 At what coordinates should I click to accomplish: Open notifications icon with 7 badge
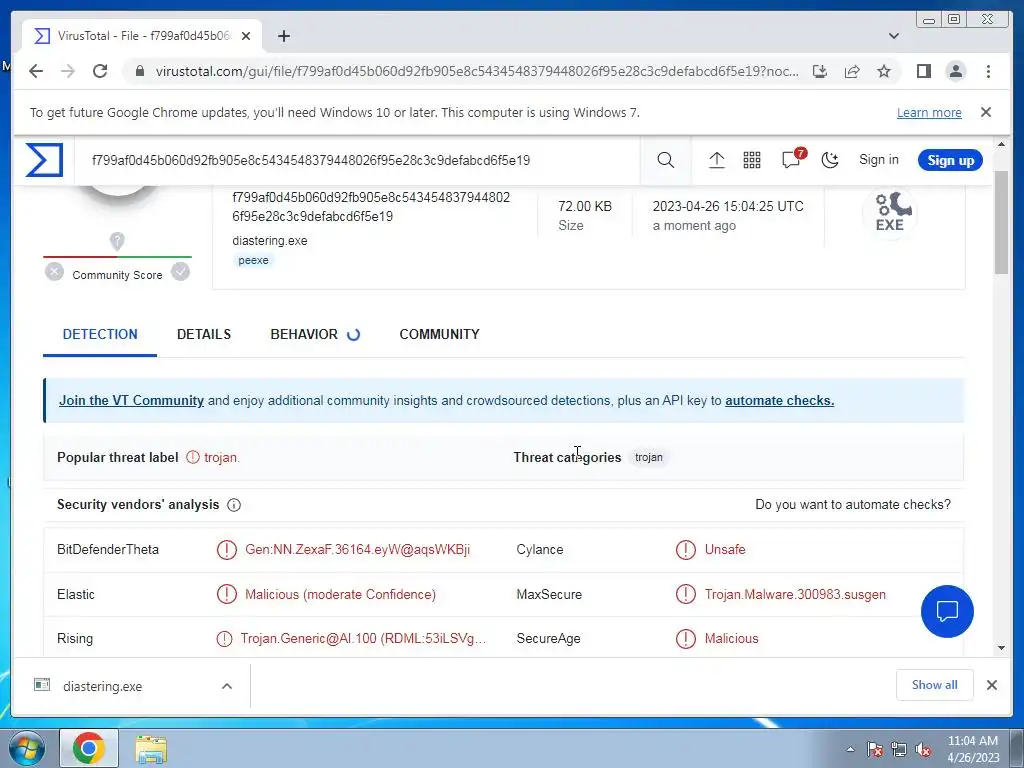coord(792,159)
